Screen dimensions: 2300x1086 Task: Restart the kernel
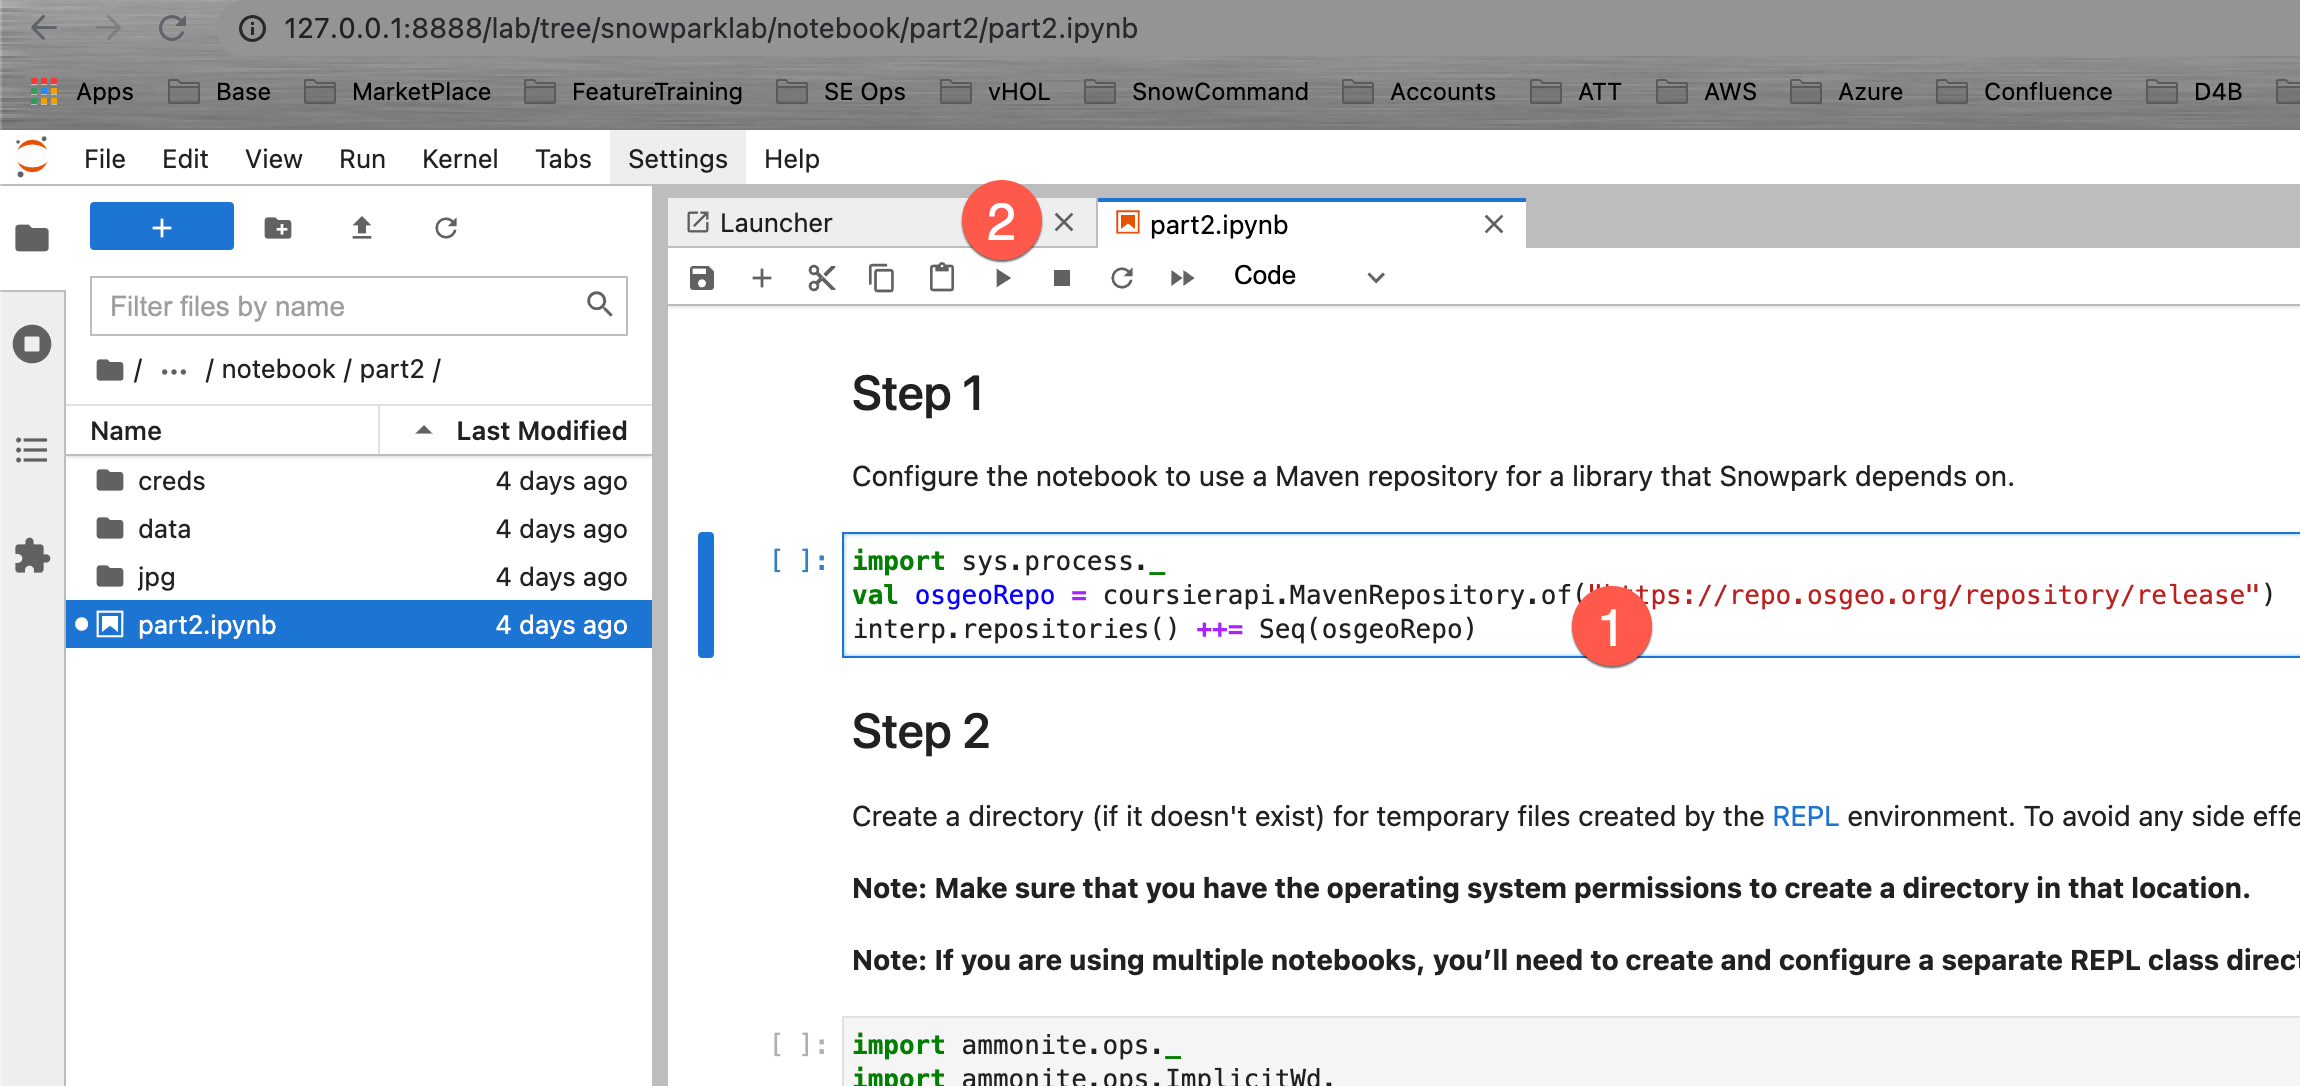pos(1122,277)
